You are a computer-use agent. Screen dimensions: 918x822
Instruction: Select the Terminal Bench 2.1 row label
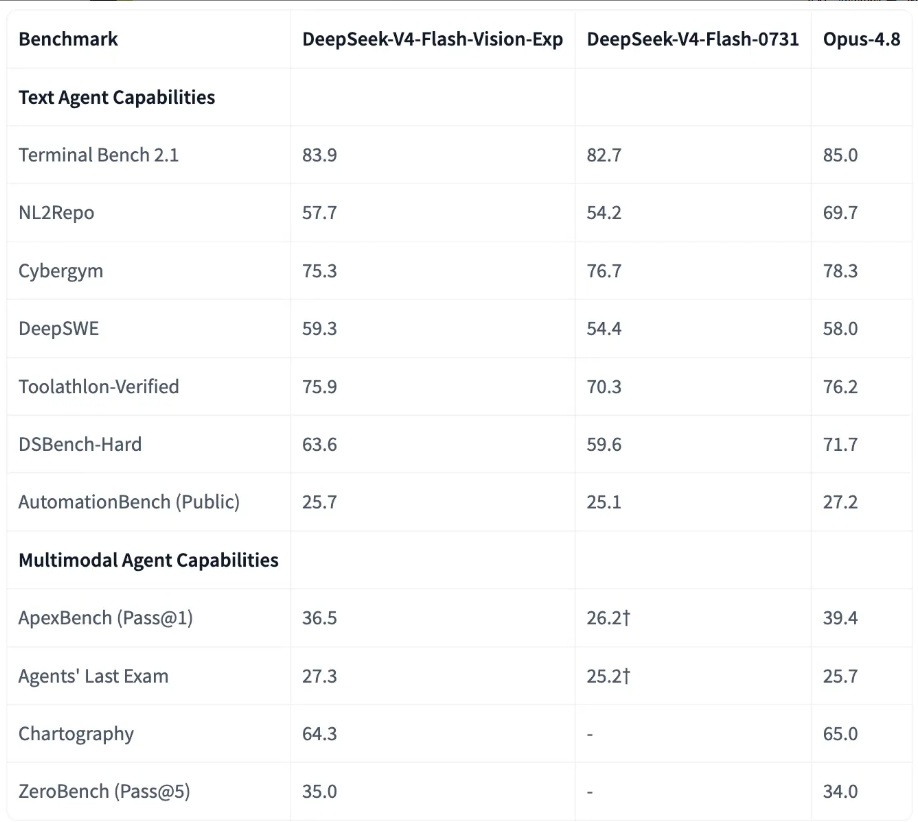[98, 155]
